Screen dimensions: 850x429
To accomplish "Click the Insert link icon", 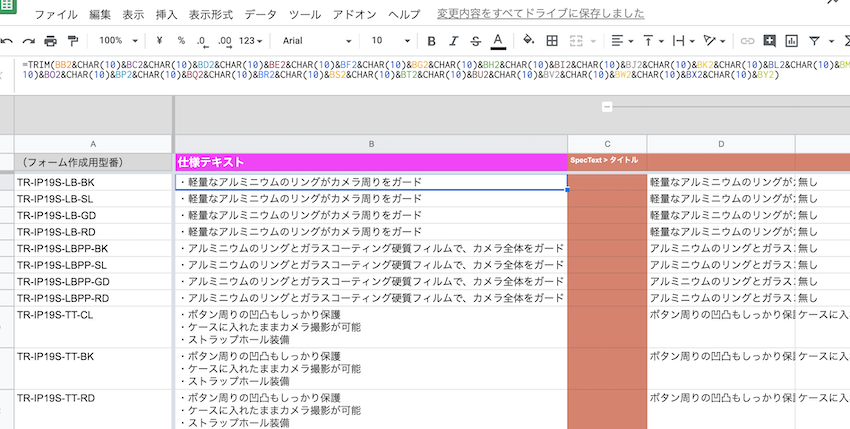I will pyautogui.click(x=746, y=41).
